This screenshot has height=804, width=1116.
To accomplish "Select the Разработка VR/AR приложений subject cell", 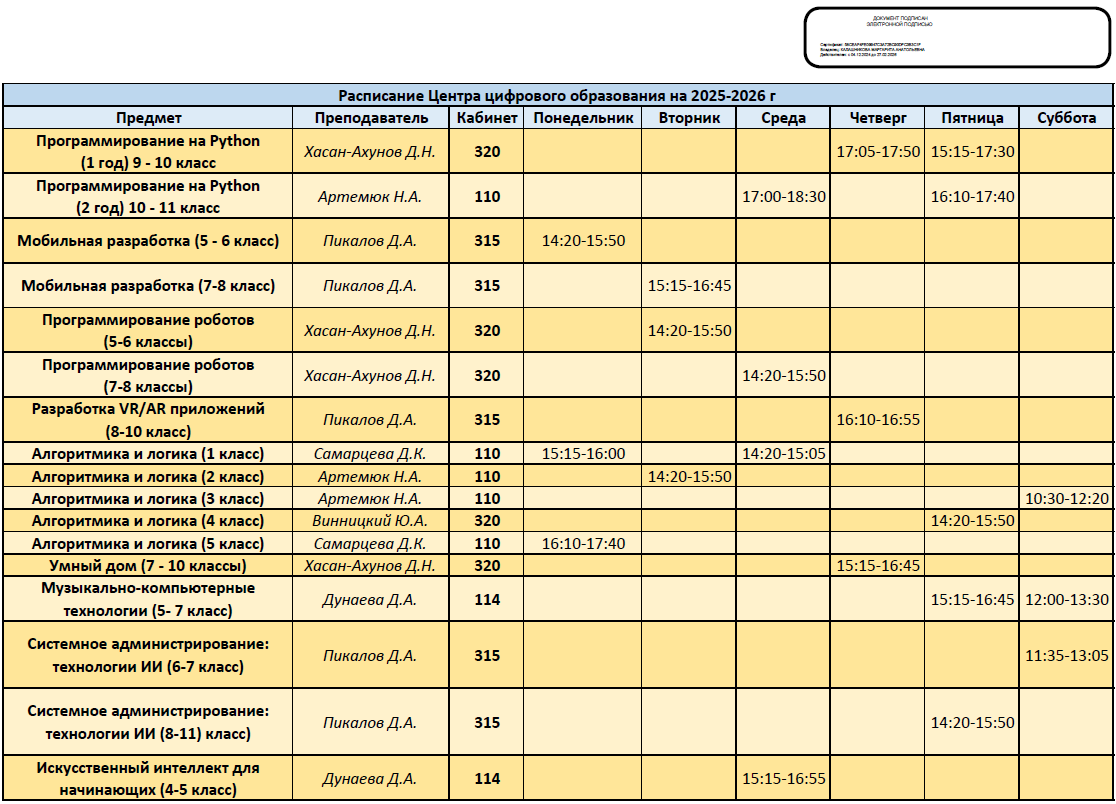I will pos(148,420).
